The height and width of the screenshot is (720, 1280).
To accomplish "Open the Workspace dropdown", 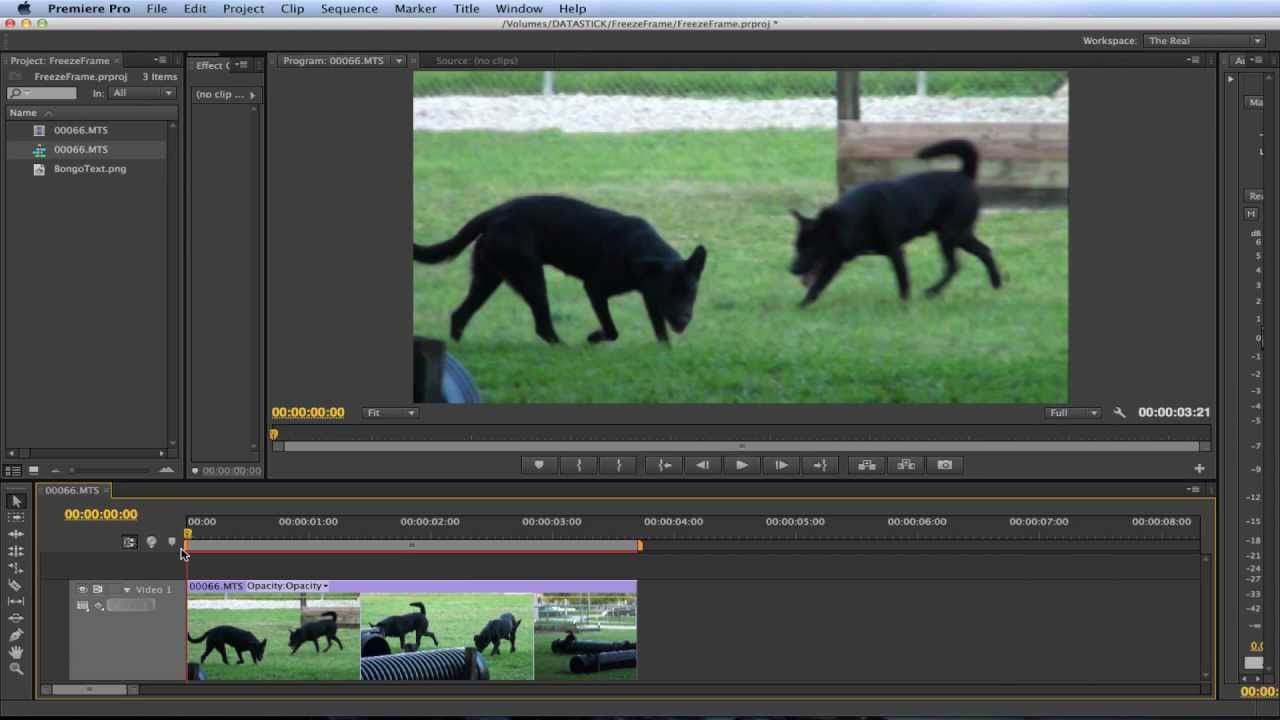I will tap(1204, 41).
